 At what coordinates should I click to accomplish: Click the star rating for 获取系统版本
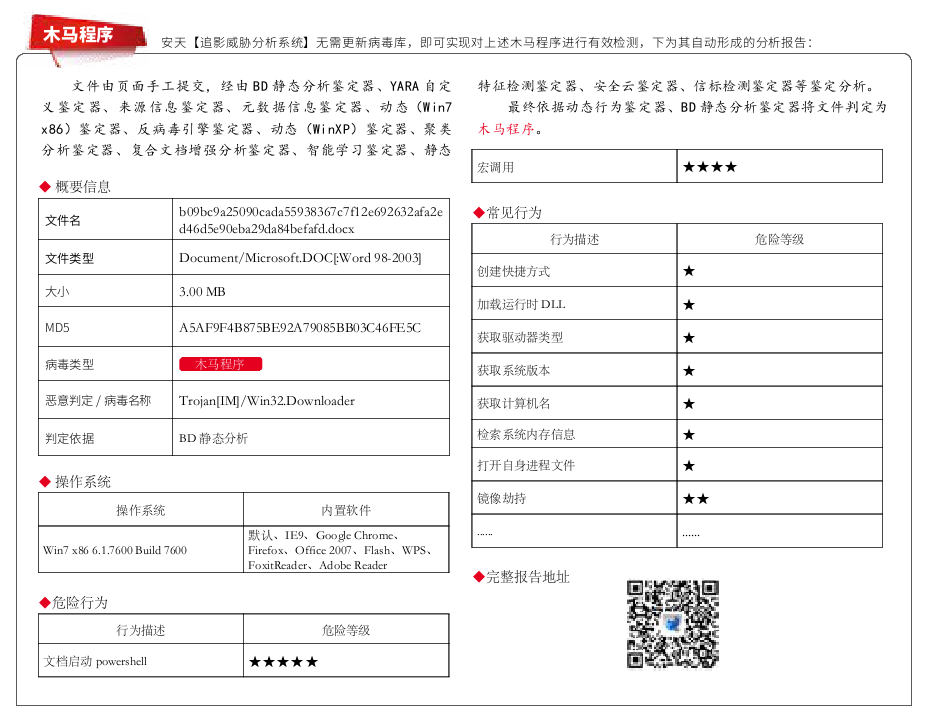pos(689,371)
